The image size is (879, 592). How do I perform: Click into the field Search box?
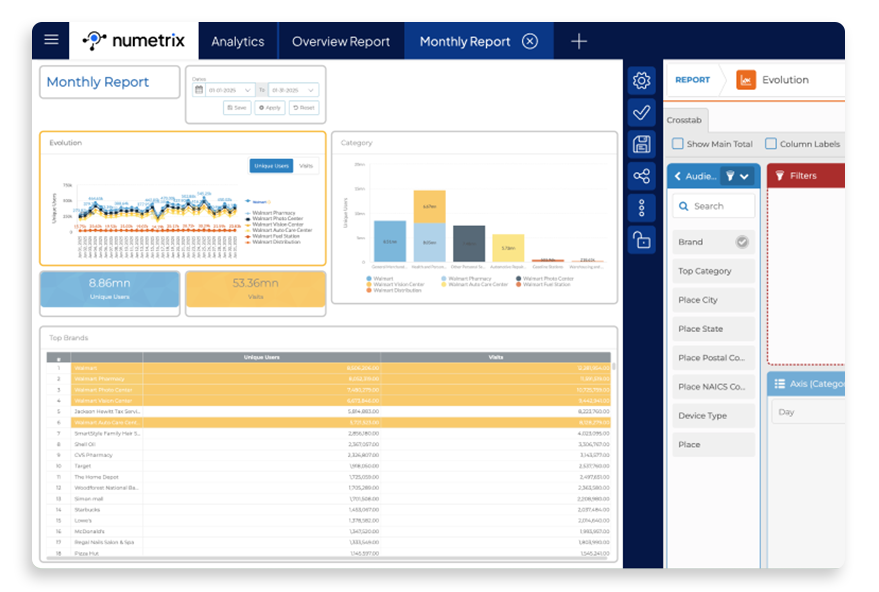[x=713, y=206]
